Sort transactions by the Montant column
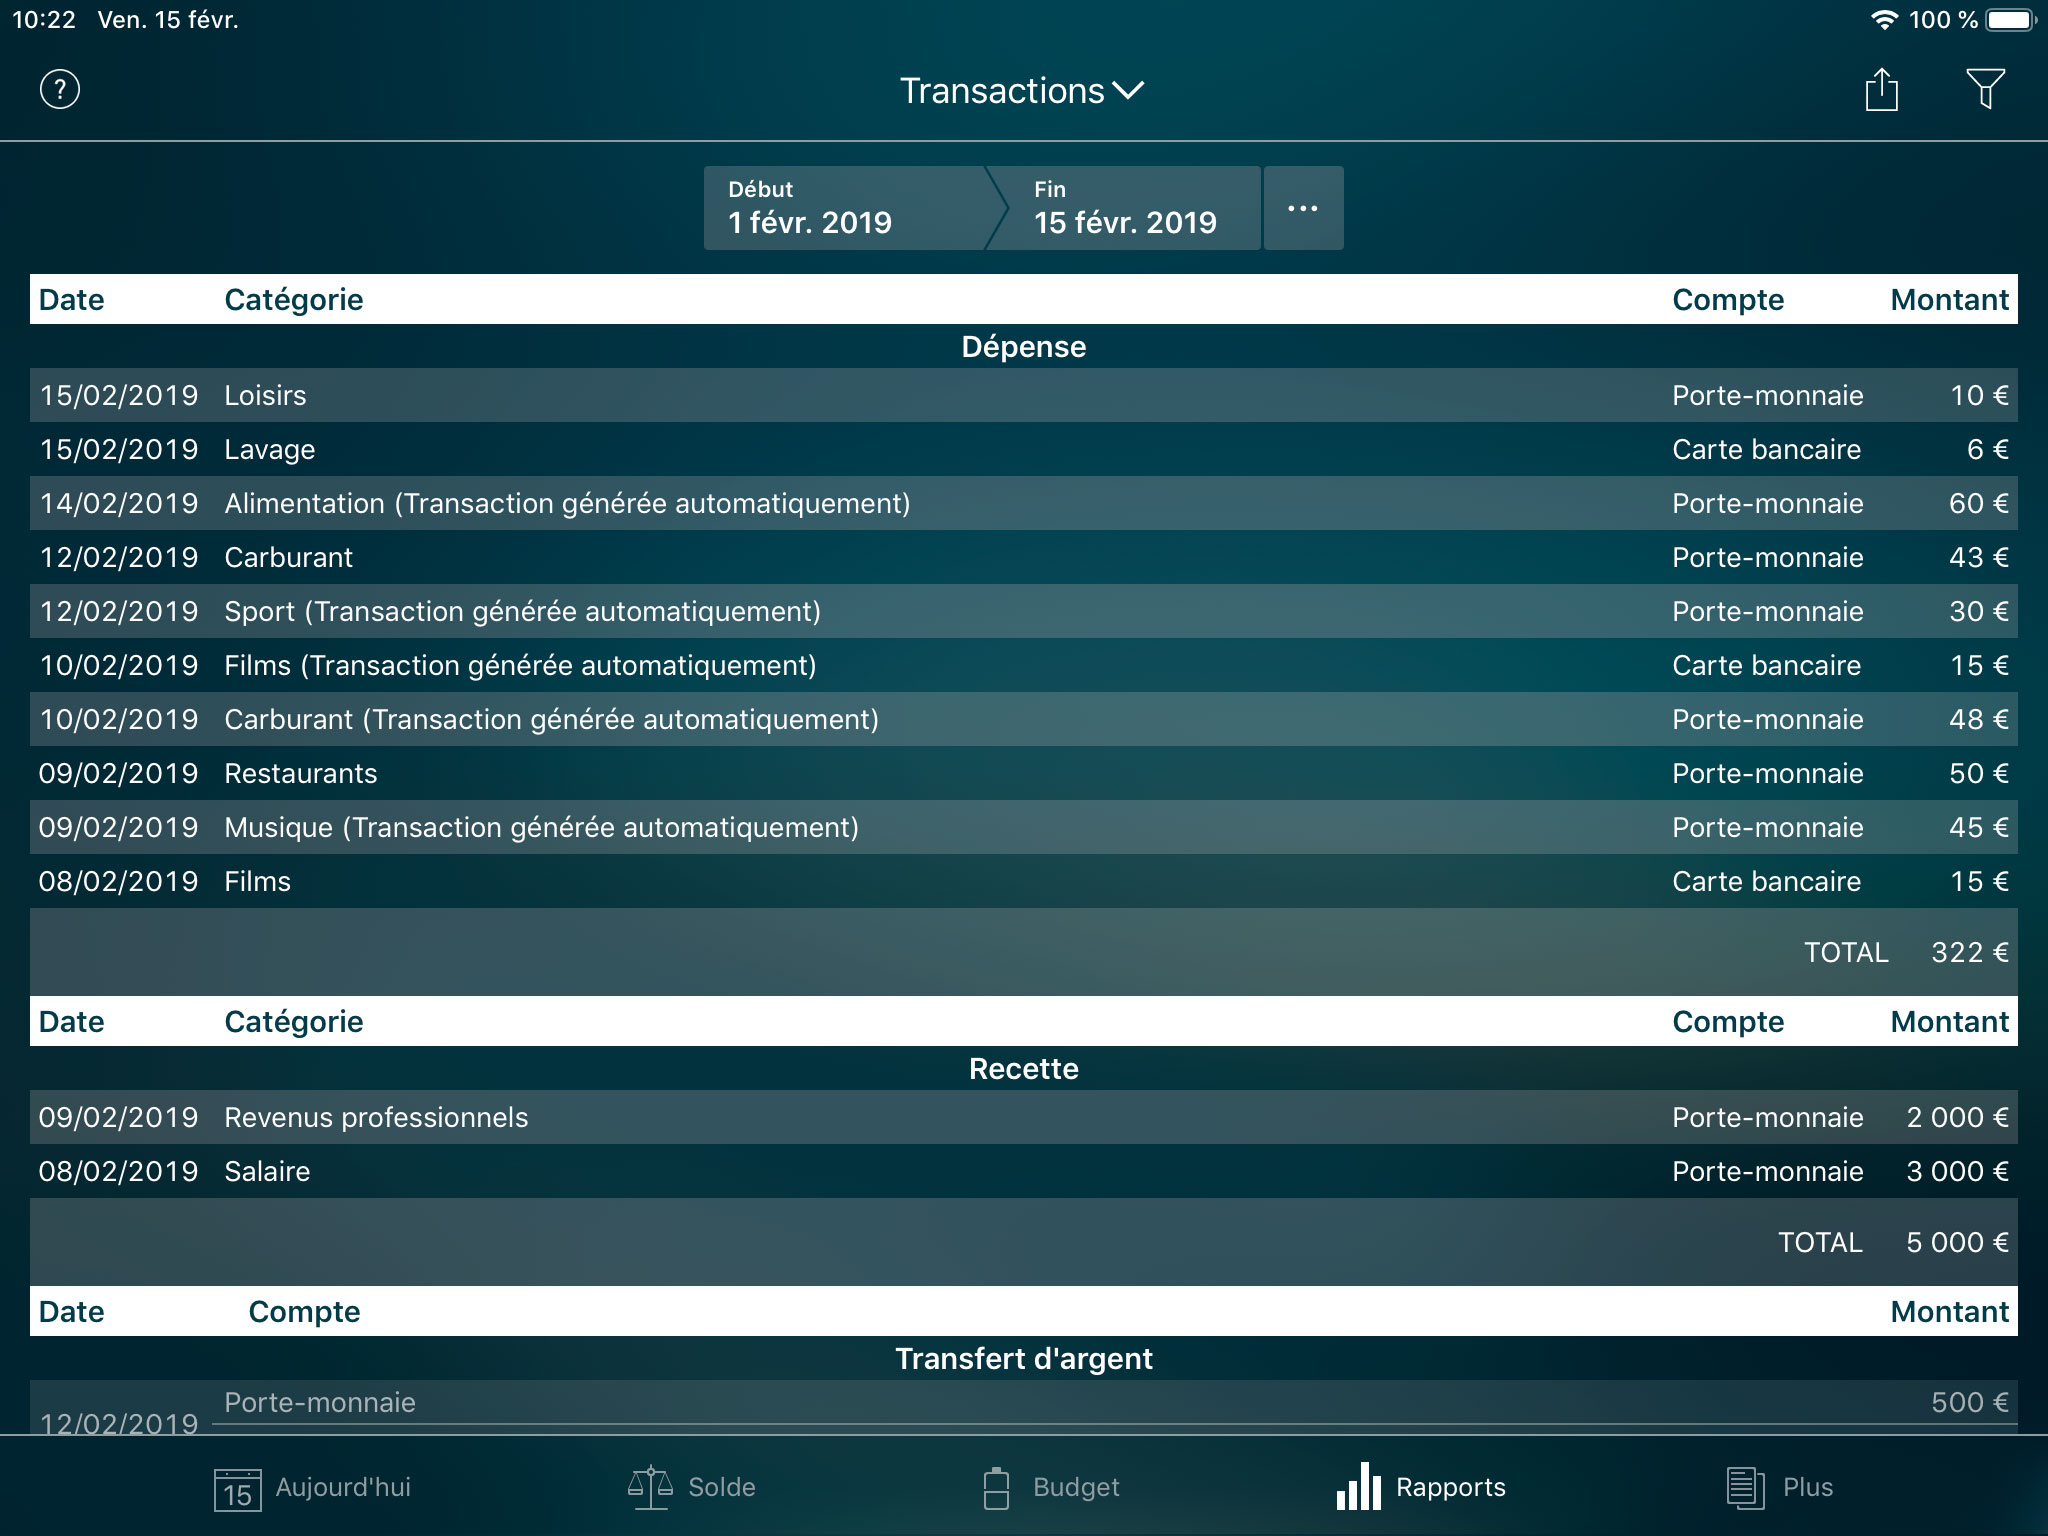Viewport: 2048px width, 1536px height. 1948,299
